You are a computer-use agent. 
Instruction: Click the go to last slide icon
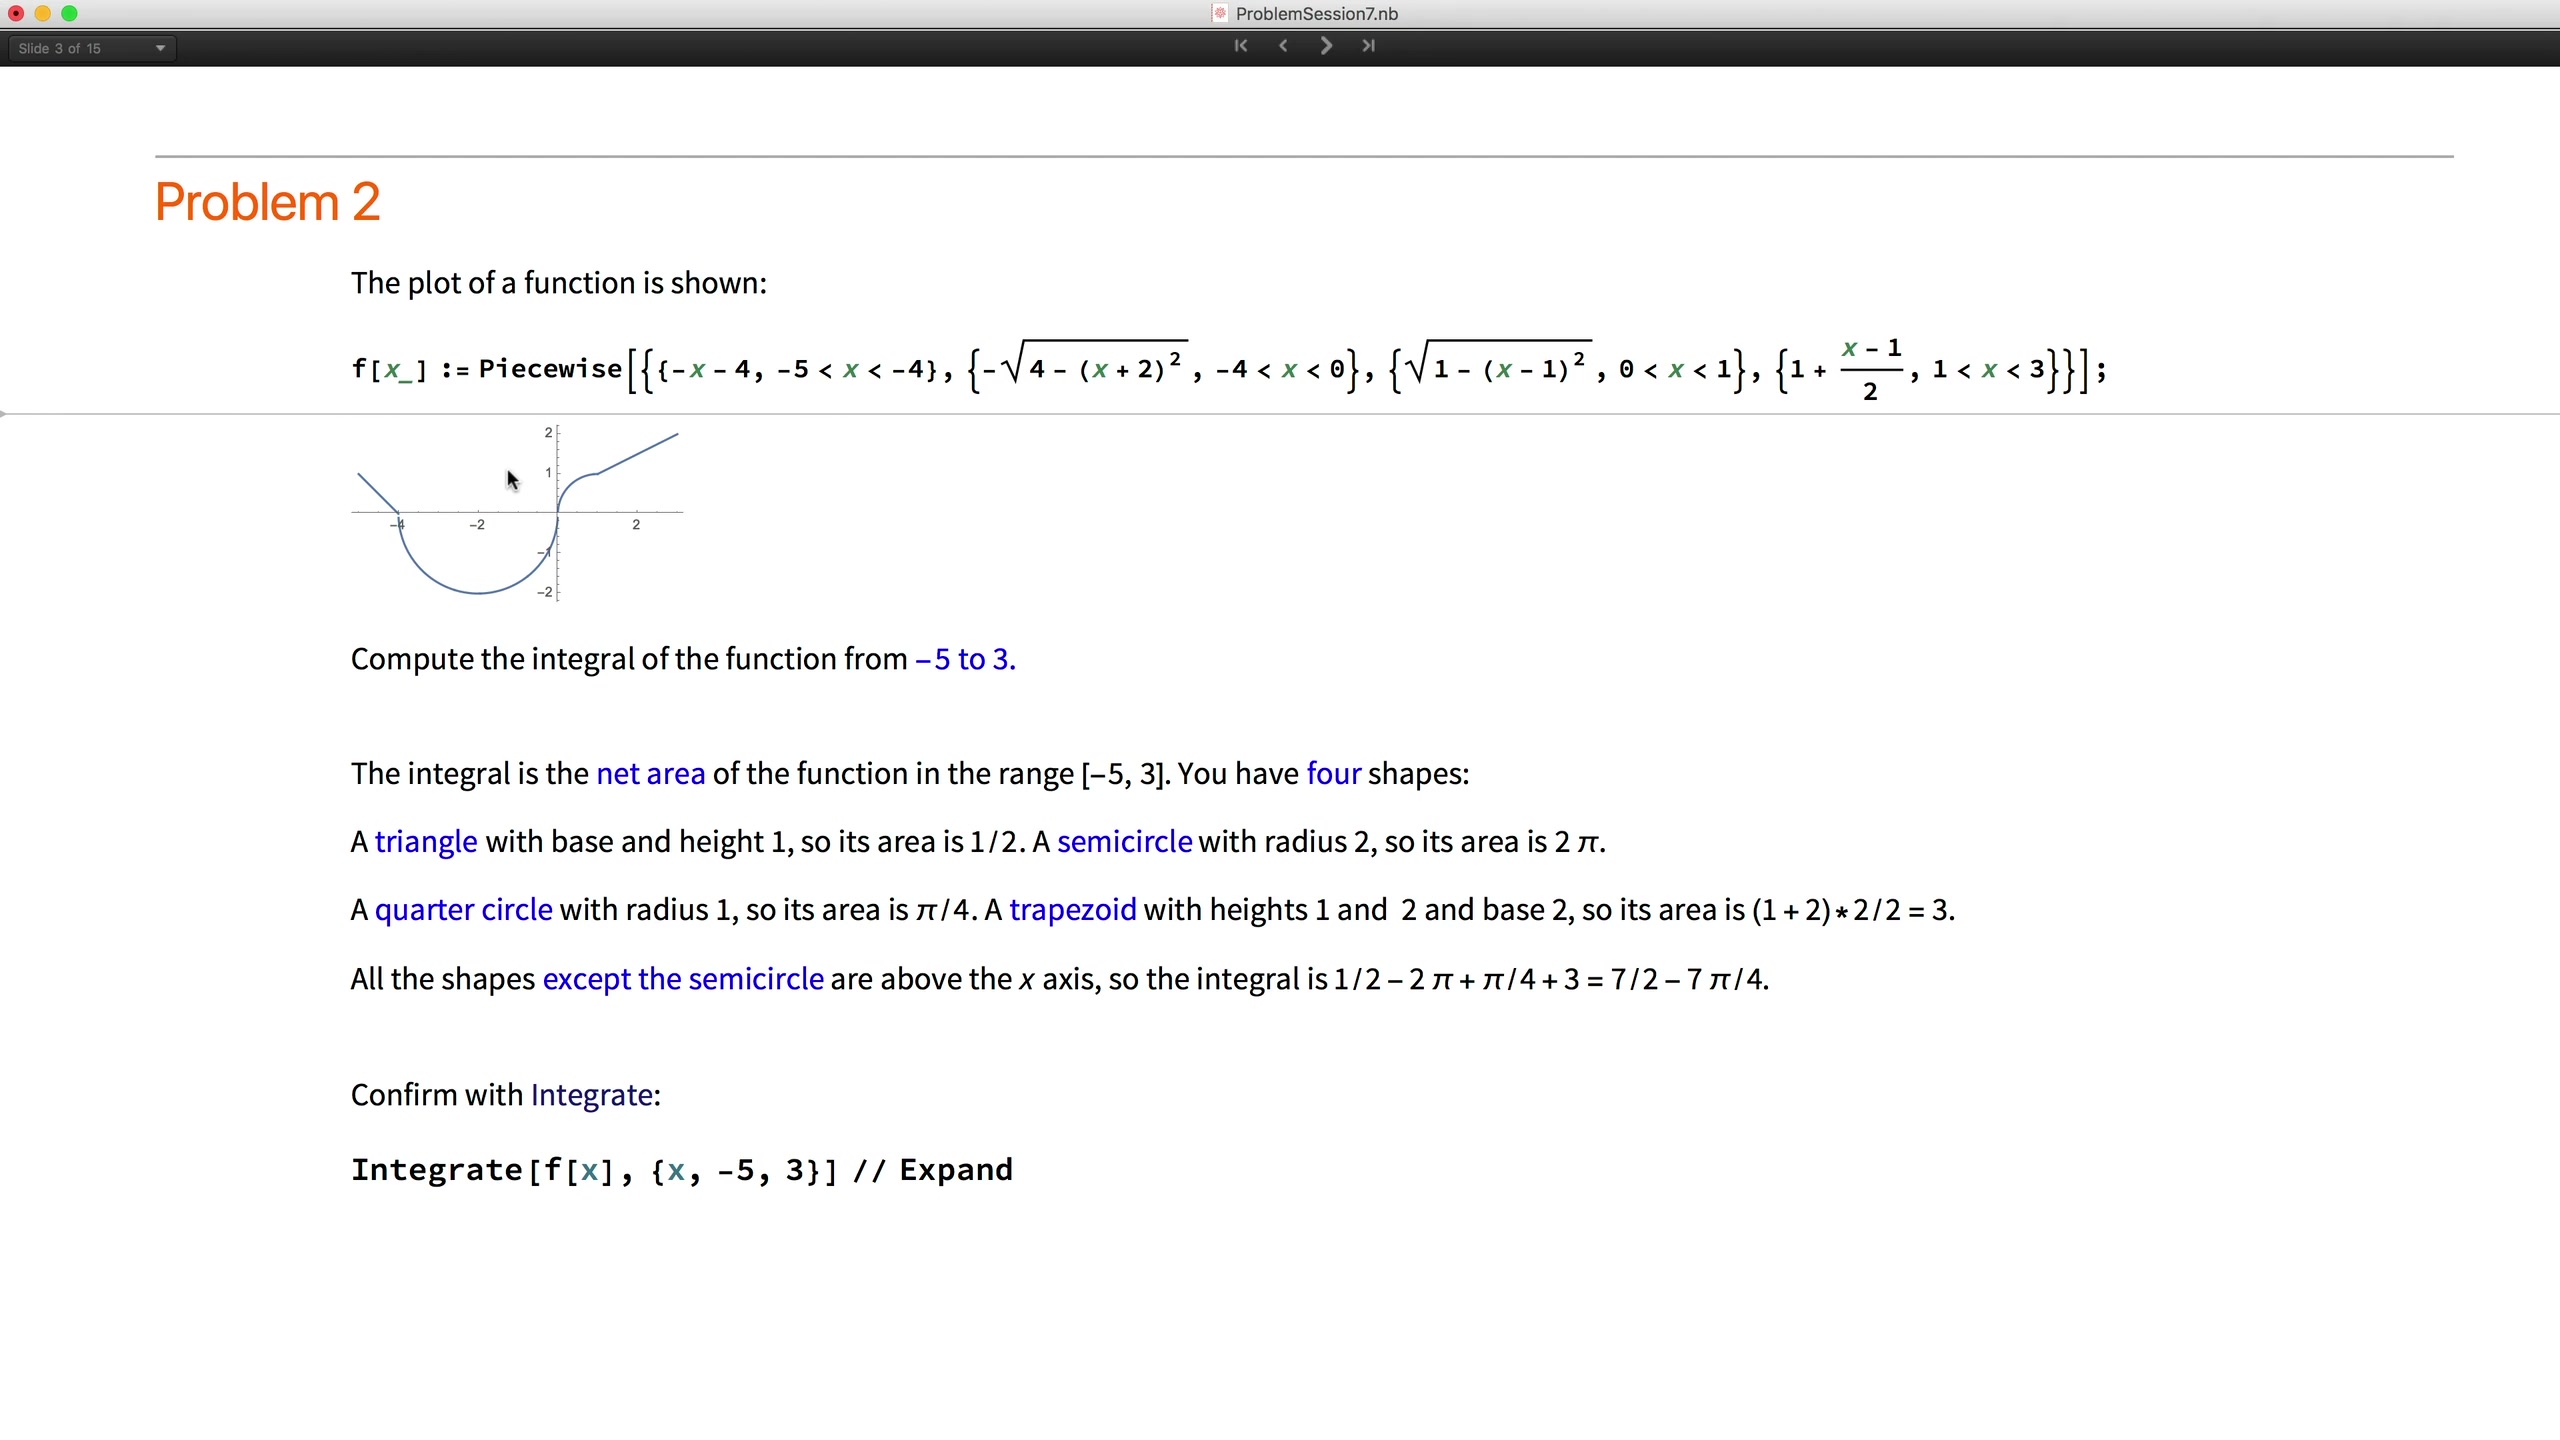click(1370, 47)
